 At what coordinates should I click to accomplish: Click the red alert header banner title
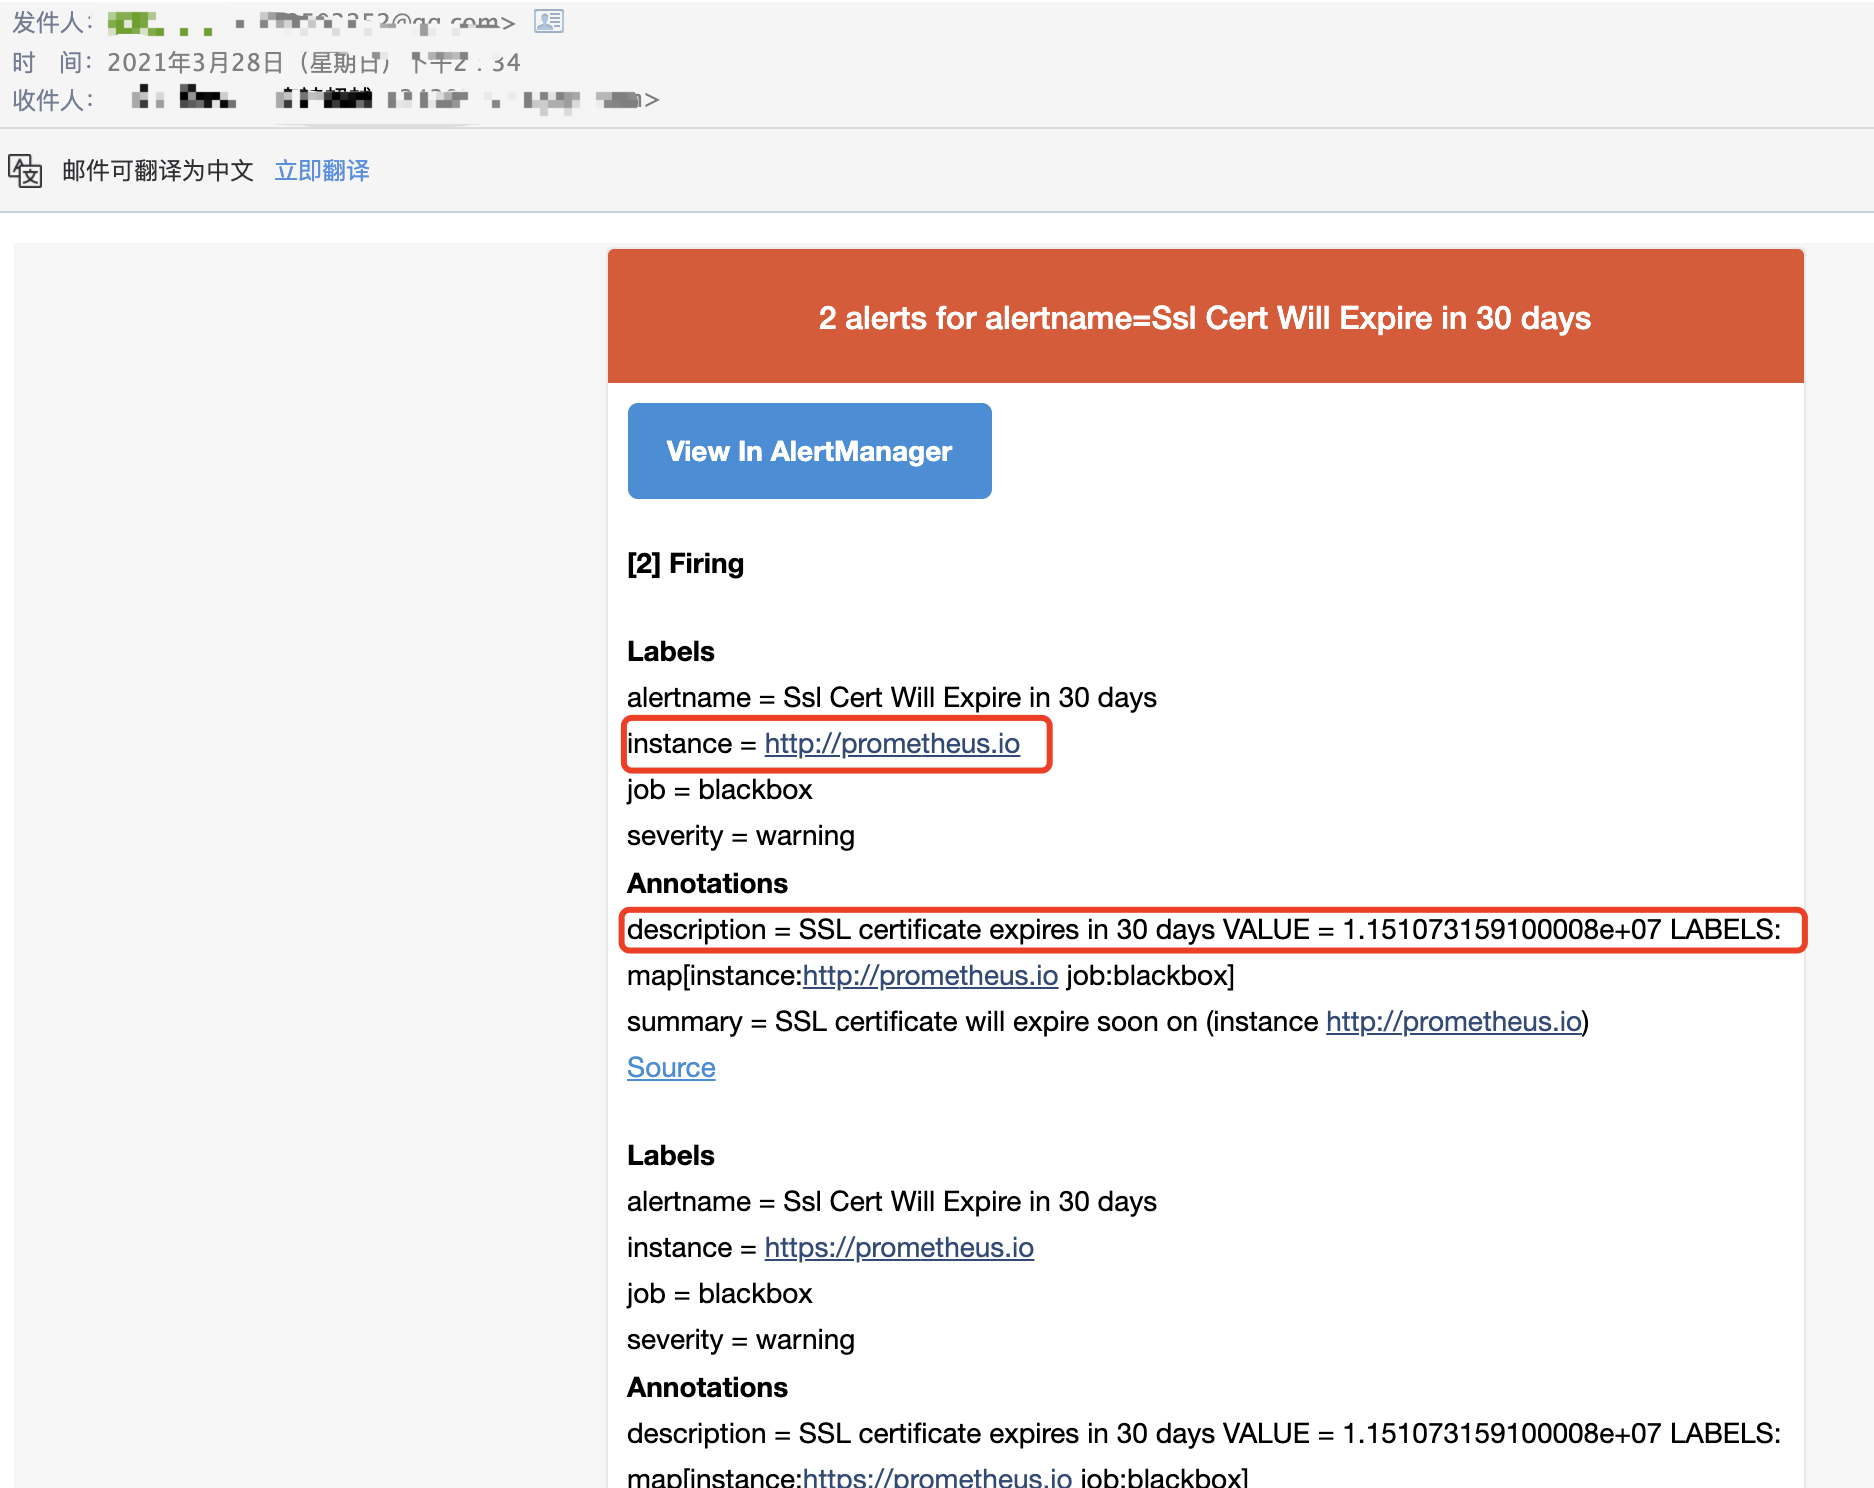[x=1205, y=318]
